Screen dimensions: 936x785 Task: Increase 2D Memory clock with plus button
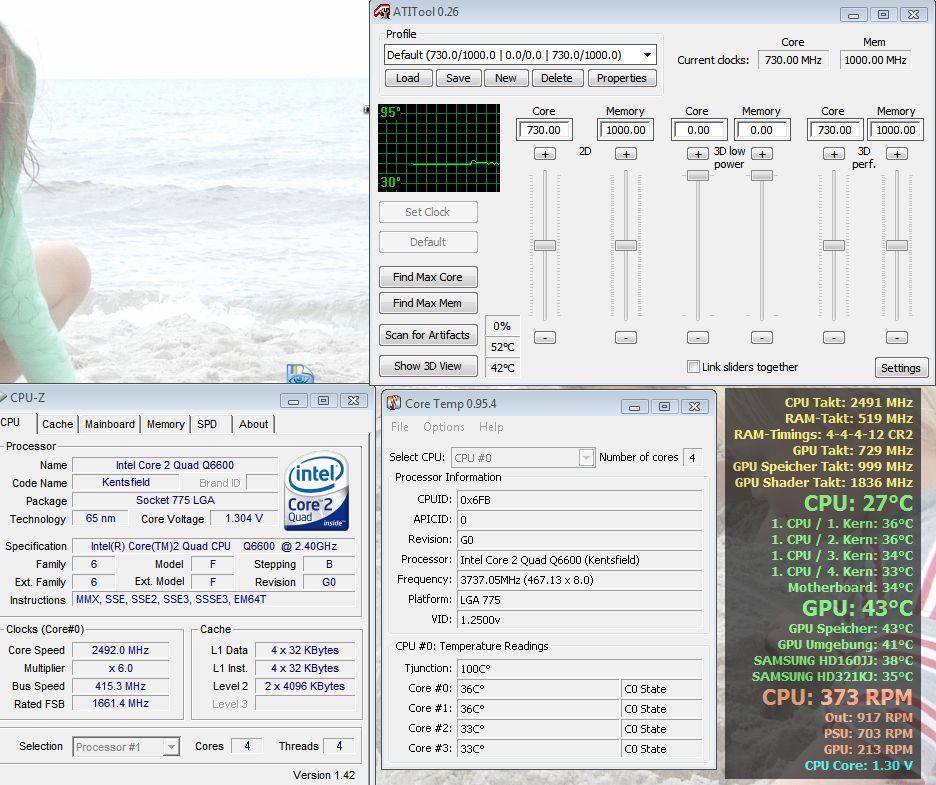pos(626,154)
